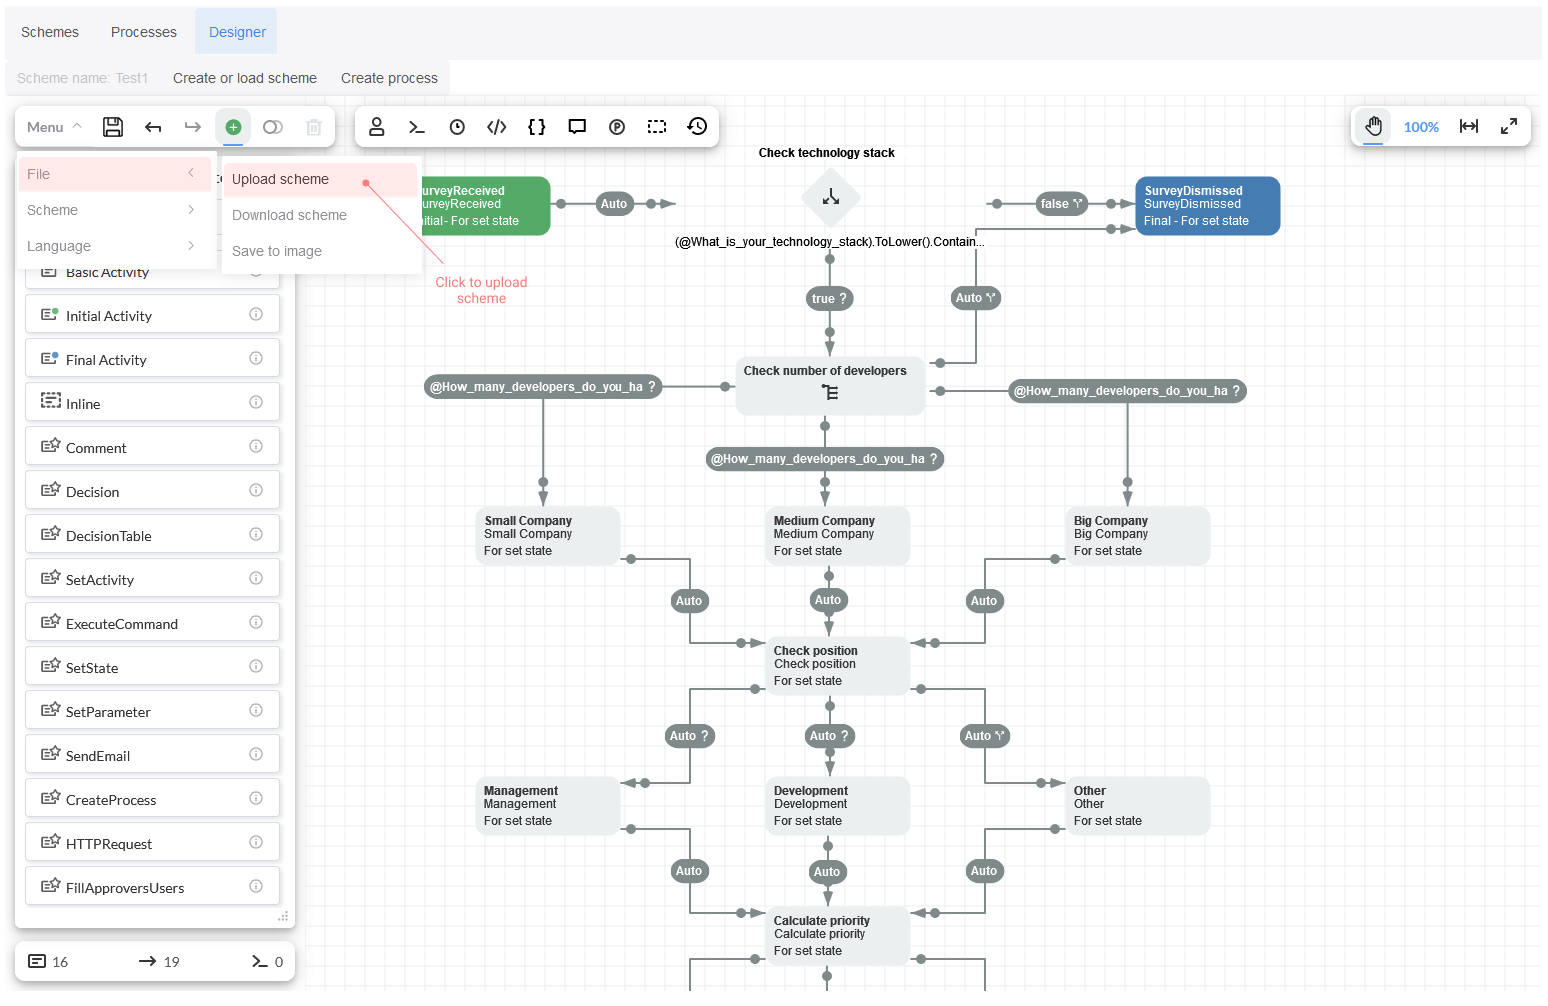Click the green add element button
The width and height of the screenshot is (1548, 1006).
tap(233, 127)
